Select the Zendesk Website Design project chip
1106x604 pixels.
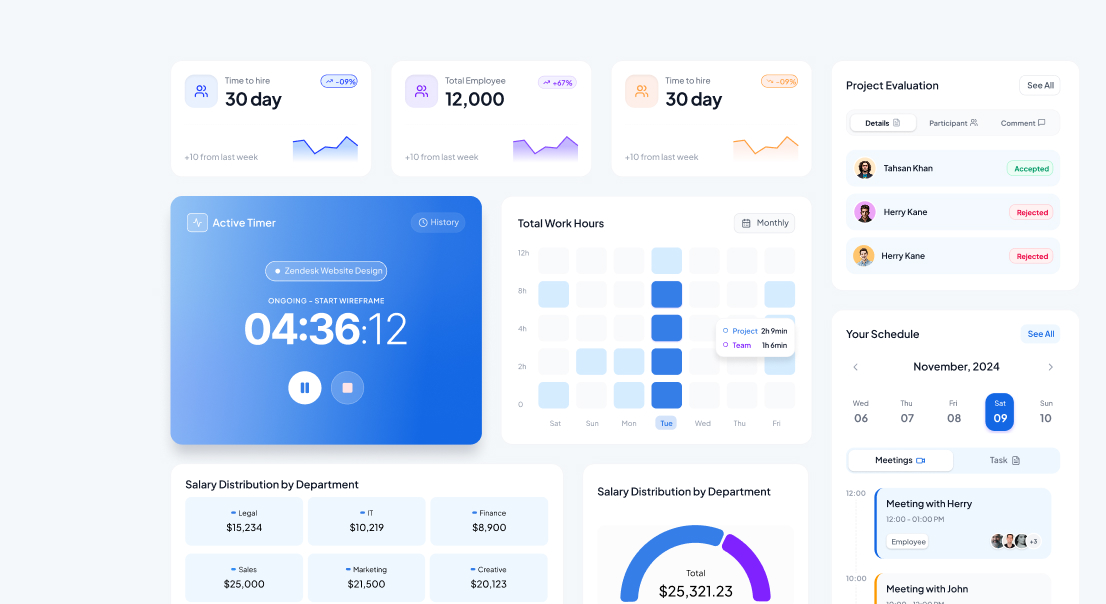point(326,271)
